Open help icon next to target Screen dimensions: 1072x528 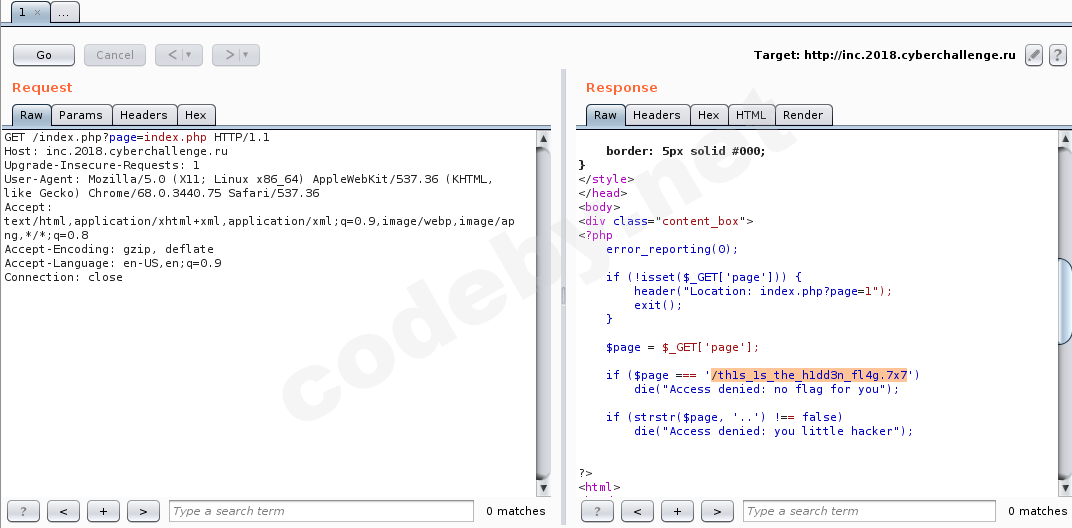pyautogui.click(x=1057, y=55)
